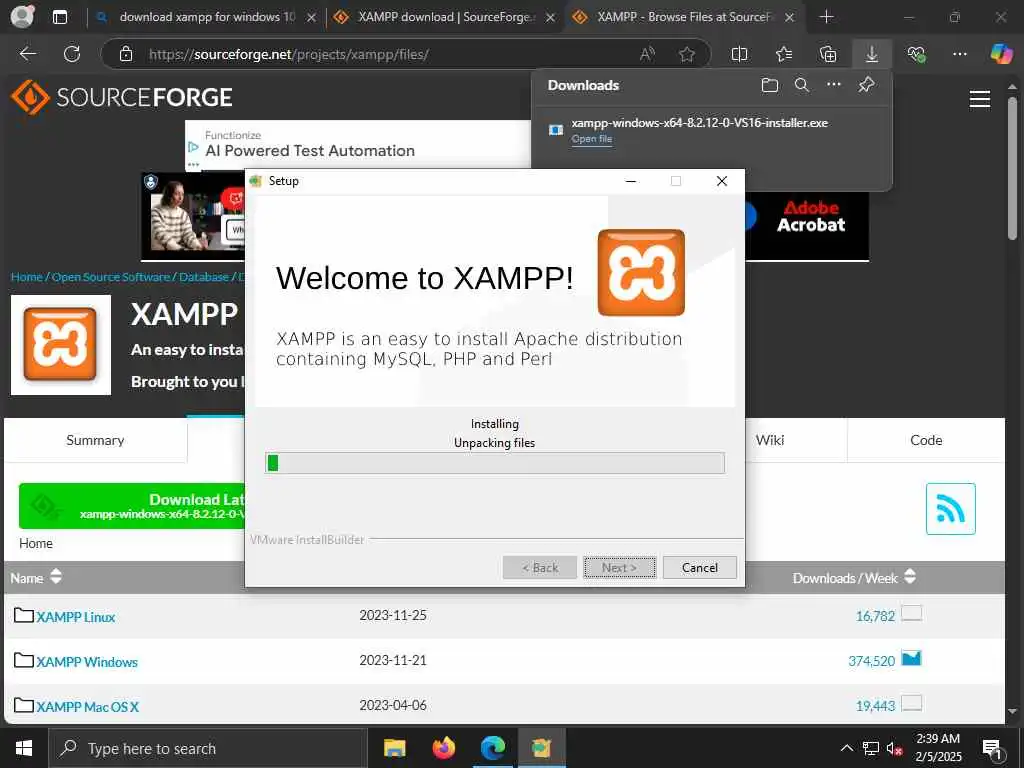This screenshot has width=1024, height=768.
Task: Switch to XAMPP installer taskbar icon
Action: pos(541,748)
